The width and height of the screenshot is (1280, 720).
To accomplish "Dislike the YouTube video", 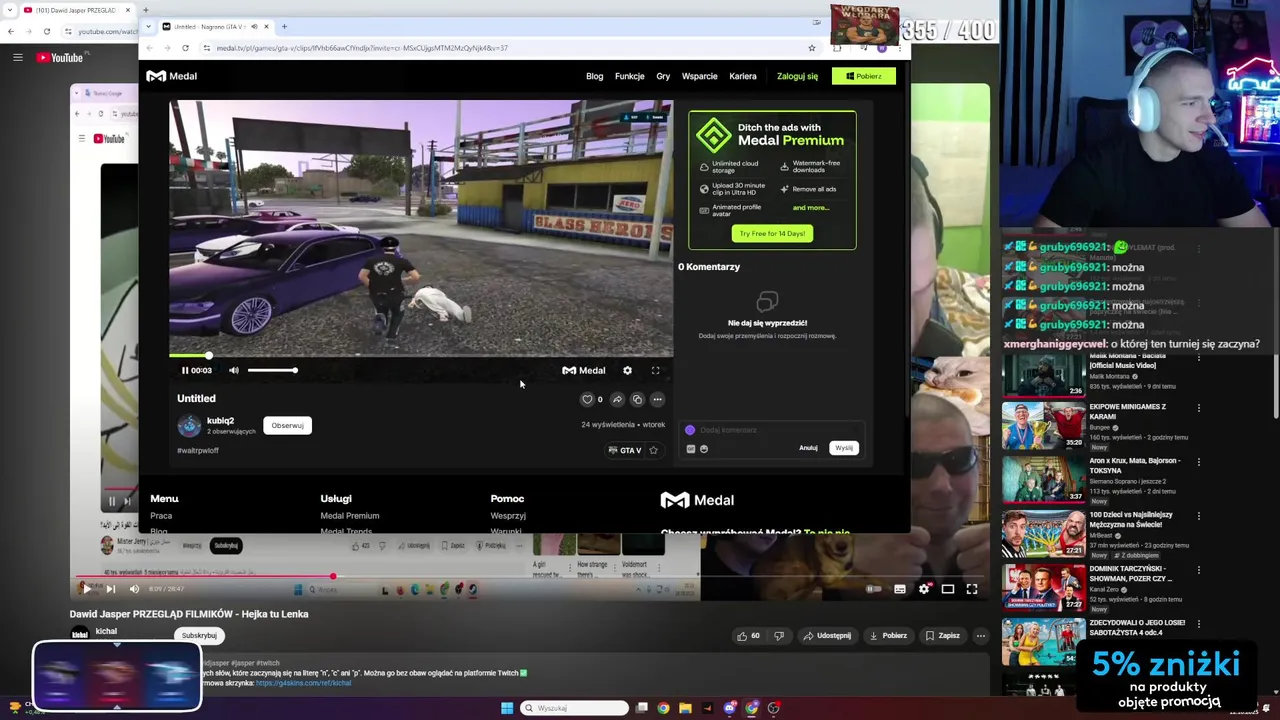I will click(x=779, y=635).
